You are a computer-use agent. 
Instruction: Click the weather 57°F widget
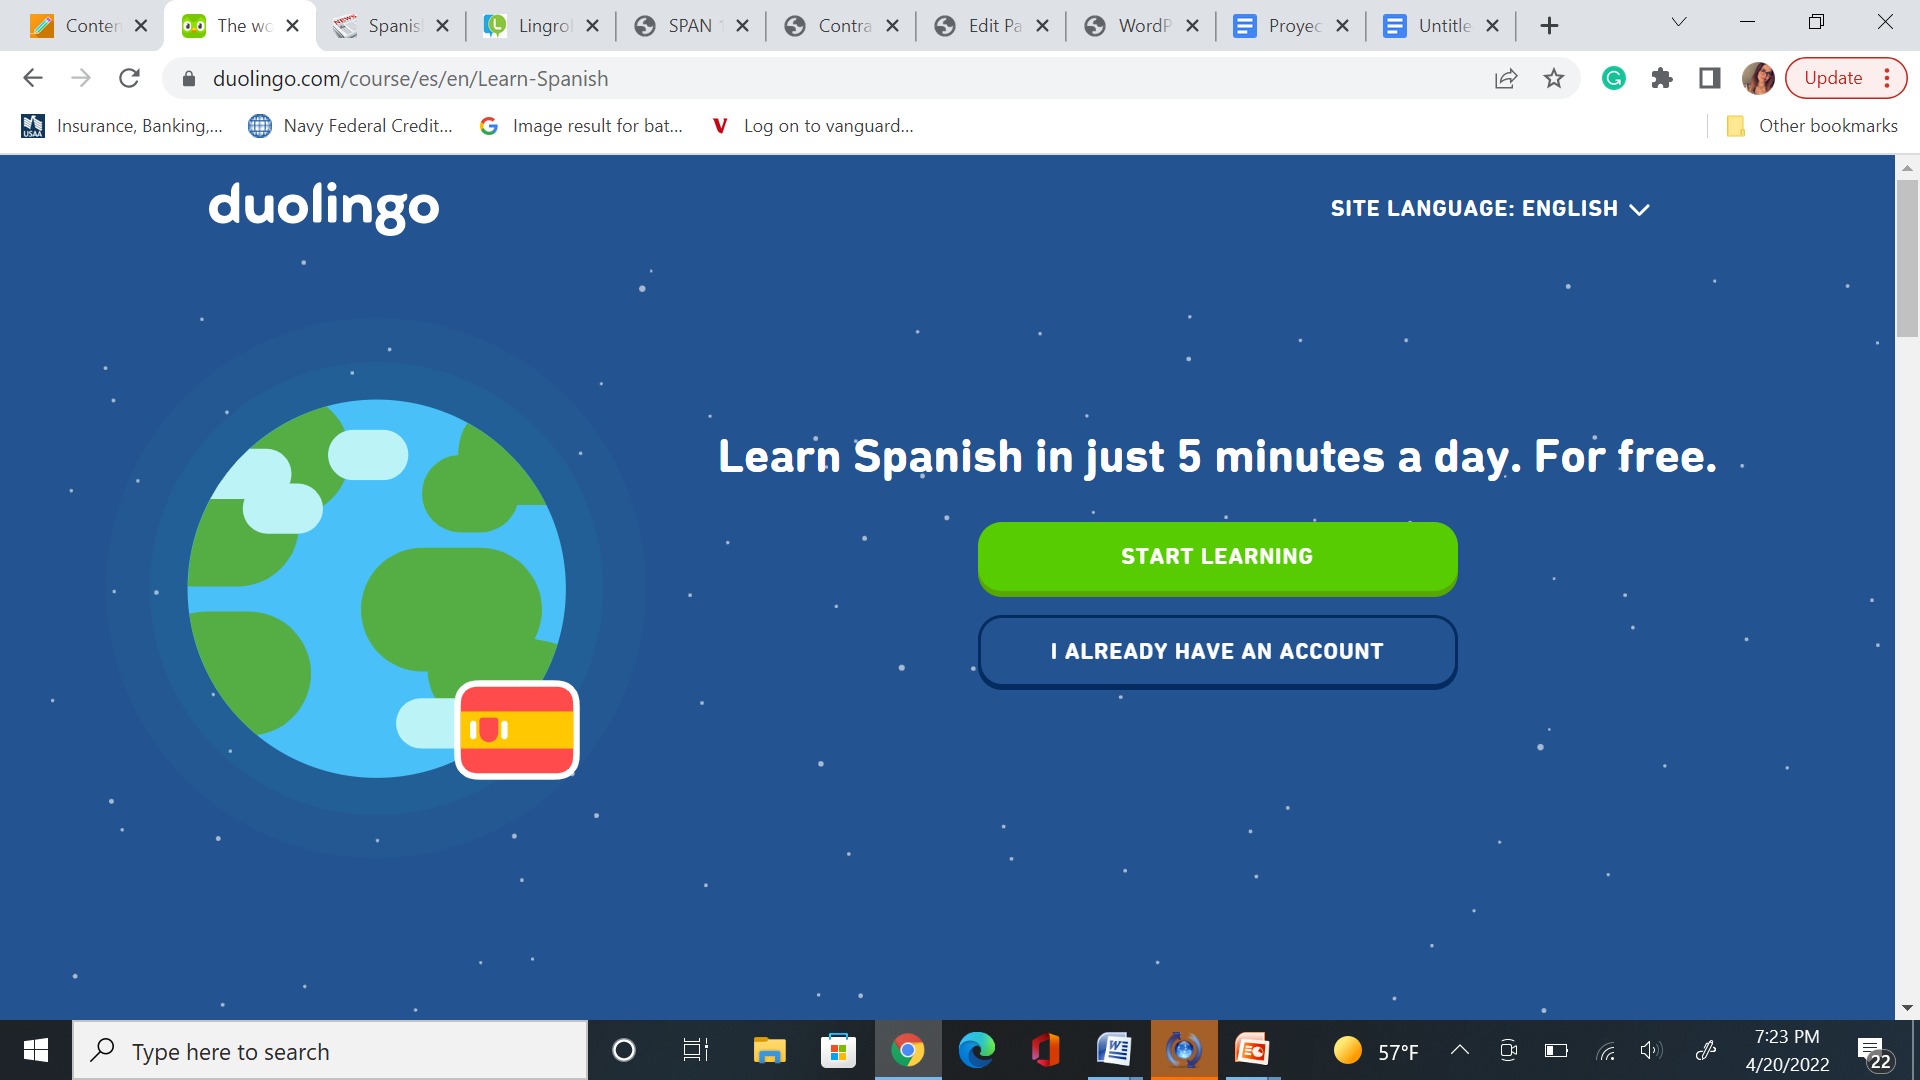point(1377,1051)
